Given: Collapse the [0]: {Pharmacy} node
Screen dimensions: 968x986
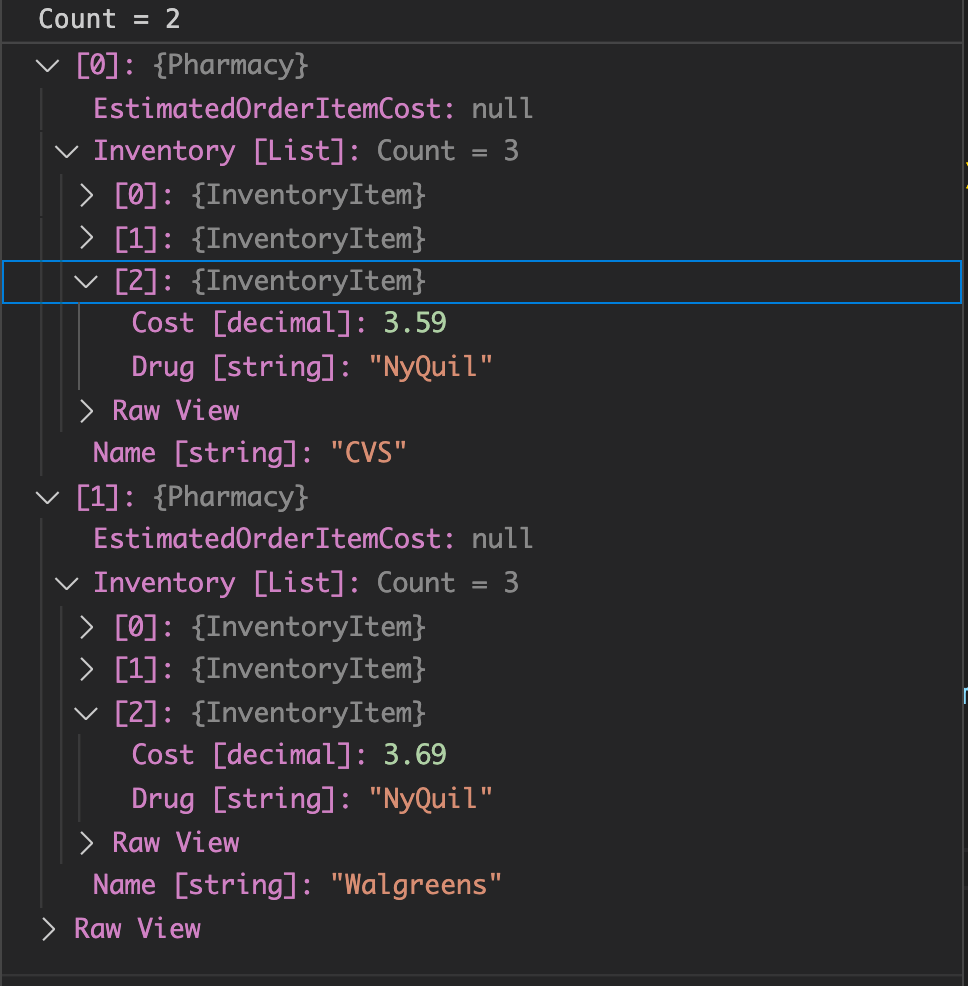Looking at the screenshot, I should pos(48,65).
